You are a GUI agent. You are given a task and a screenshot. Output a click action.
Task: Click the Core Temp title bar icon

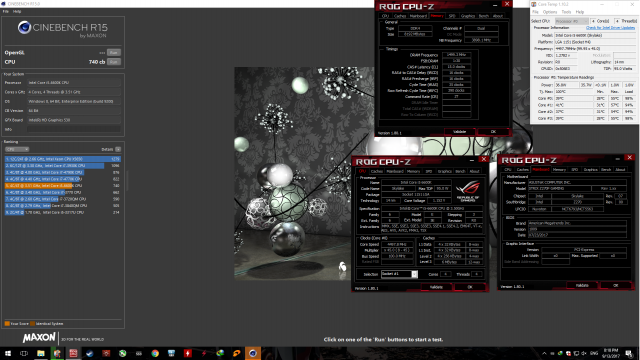[x=534, y=4]
